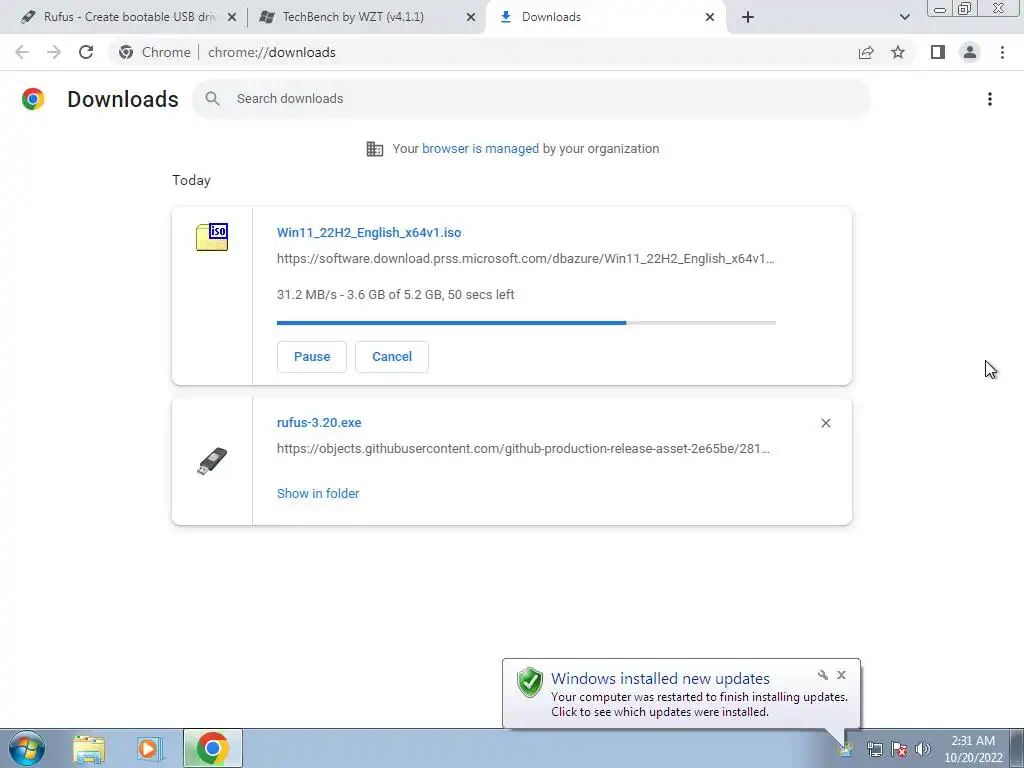Cancel the Windows 11 ISO download

(x=392, y=357)
